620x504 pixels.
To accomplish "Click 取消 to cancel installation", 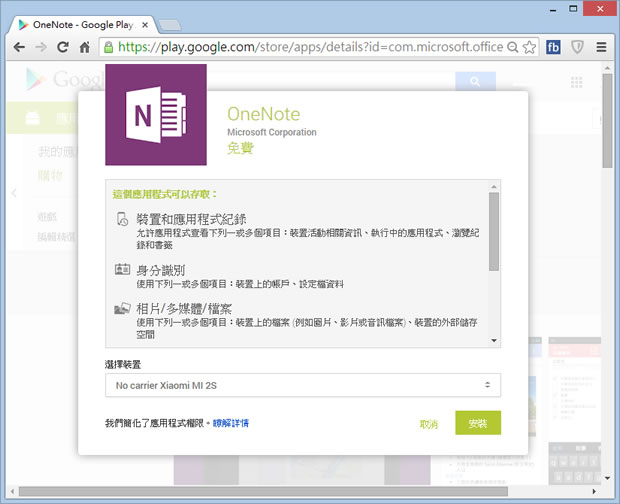I will (x=429, y=424).
